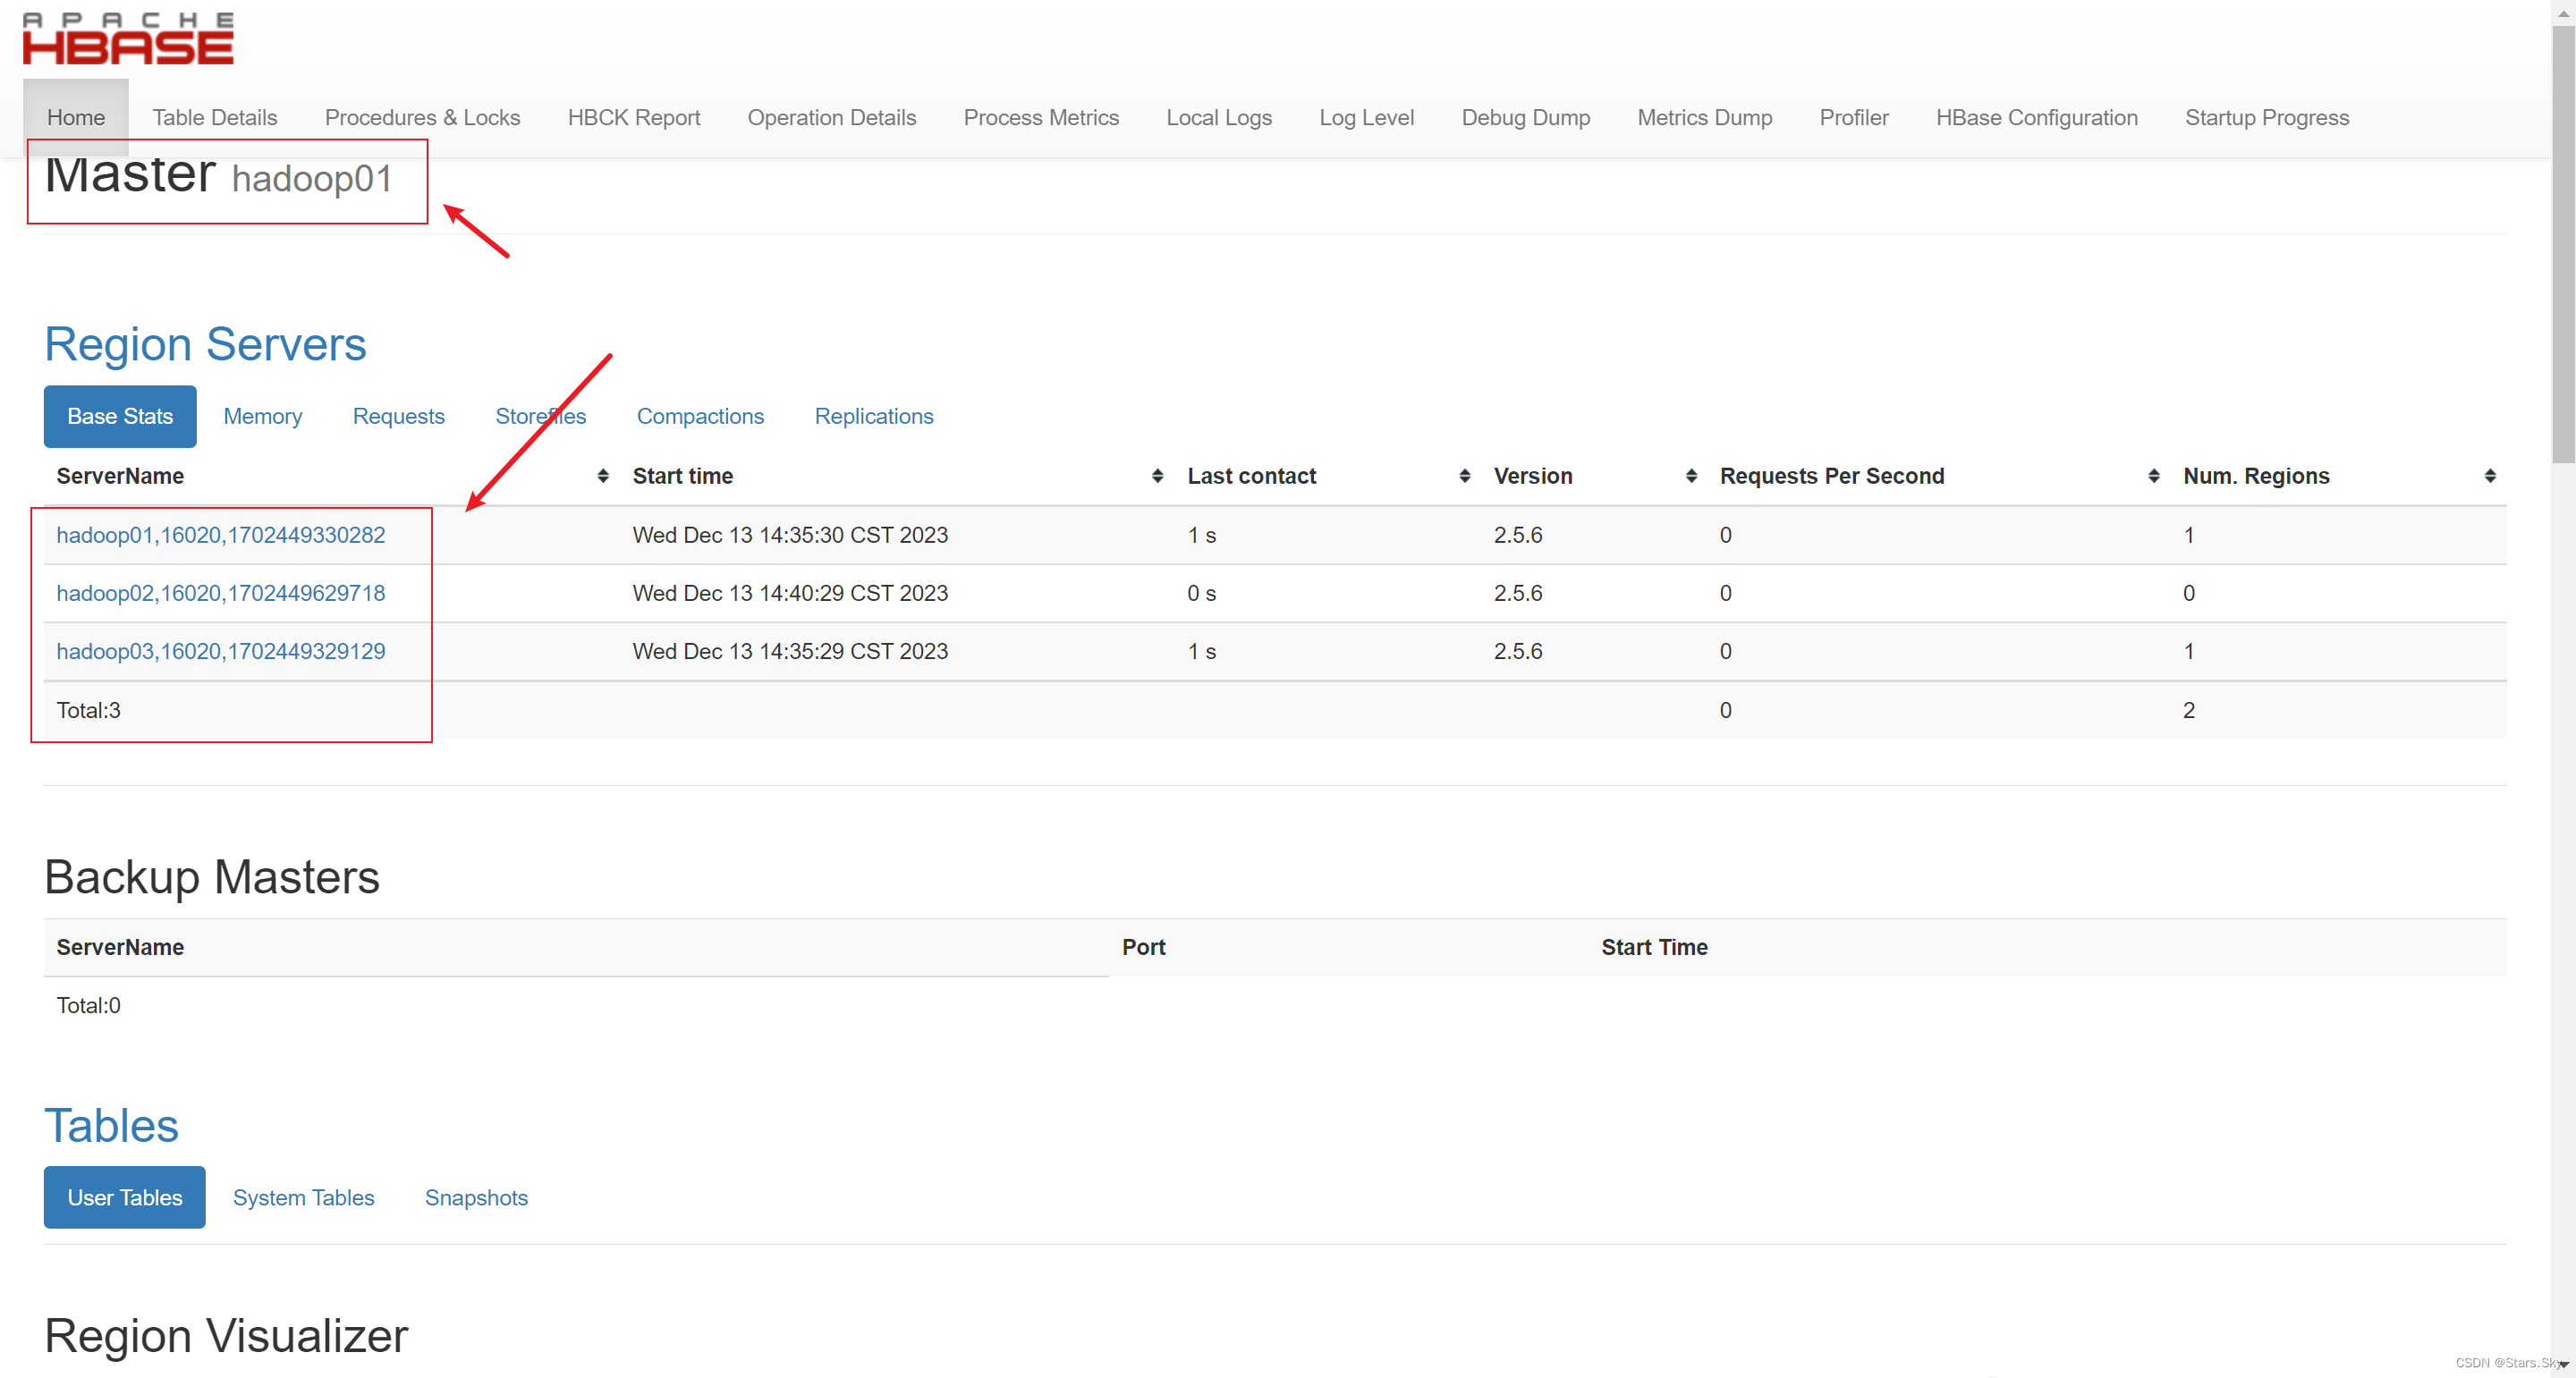Sort by ServerName column arrows
This screenshot has height=1378, width=2576.
[x=603, y=476]
